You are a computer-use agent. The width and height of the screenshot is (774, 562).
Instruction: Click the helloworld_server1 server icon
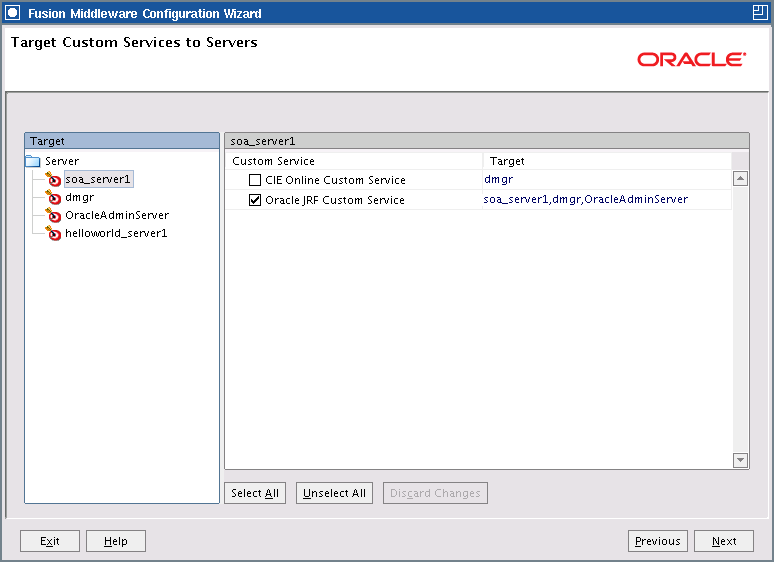click(x=53, y=233)
